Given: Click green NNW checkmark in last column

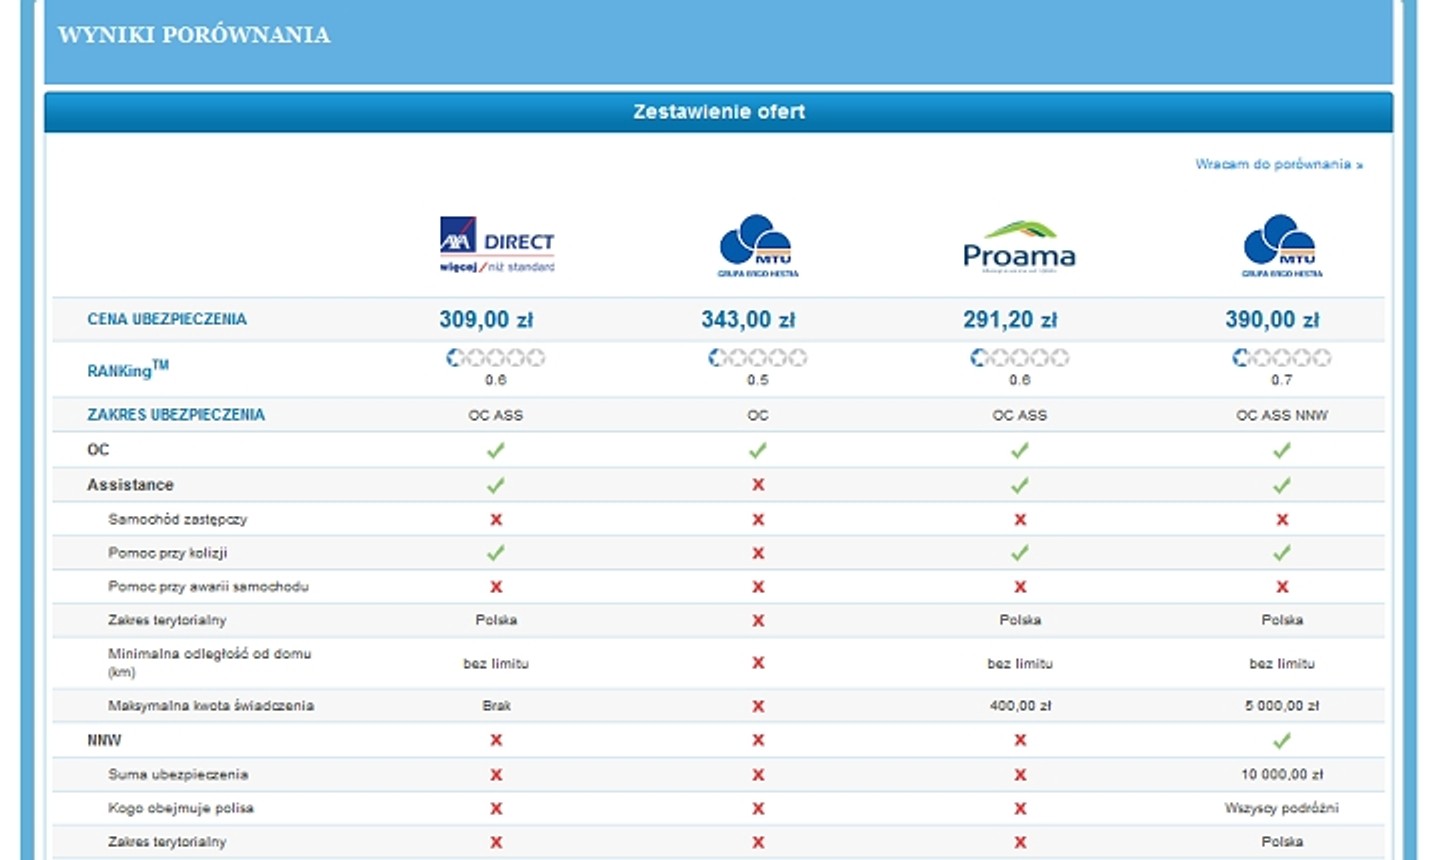Looking at the screenshot, I should point(1282,741).
